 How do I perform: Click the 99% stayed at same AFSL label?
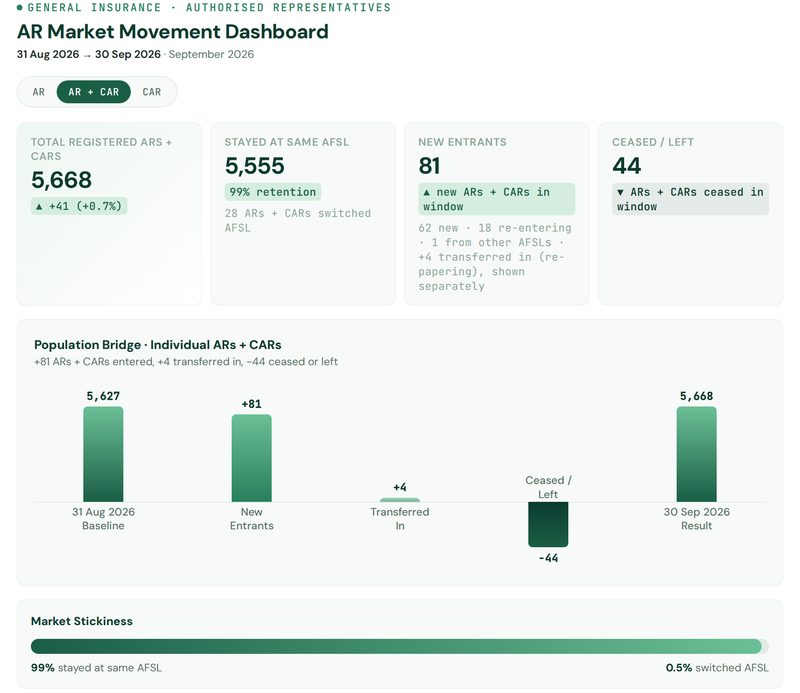click(96, 667)
